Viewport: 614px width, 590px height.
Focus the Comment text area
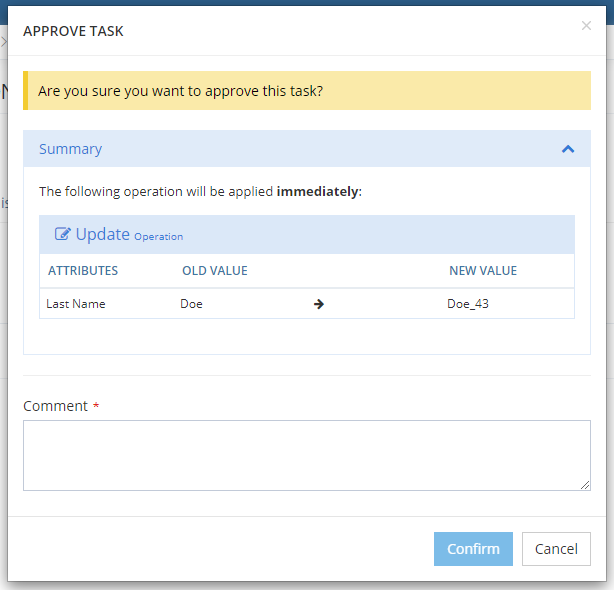pyautogui.click(x=306, y=455)
